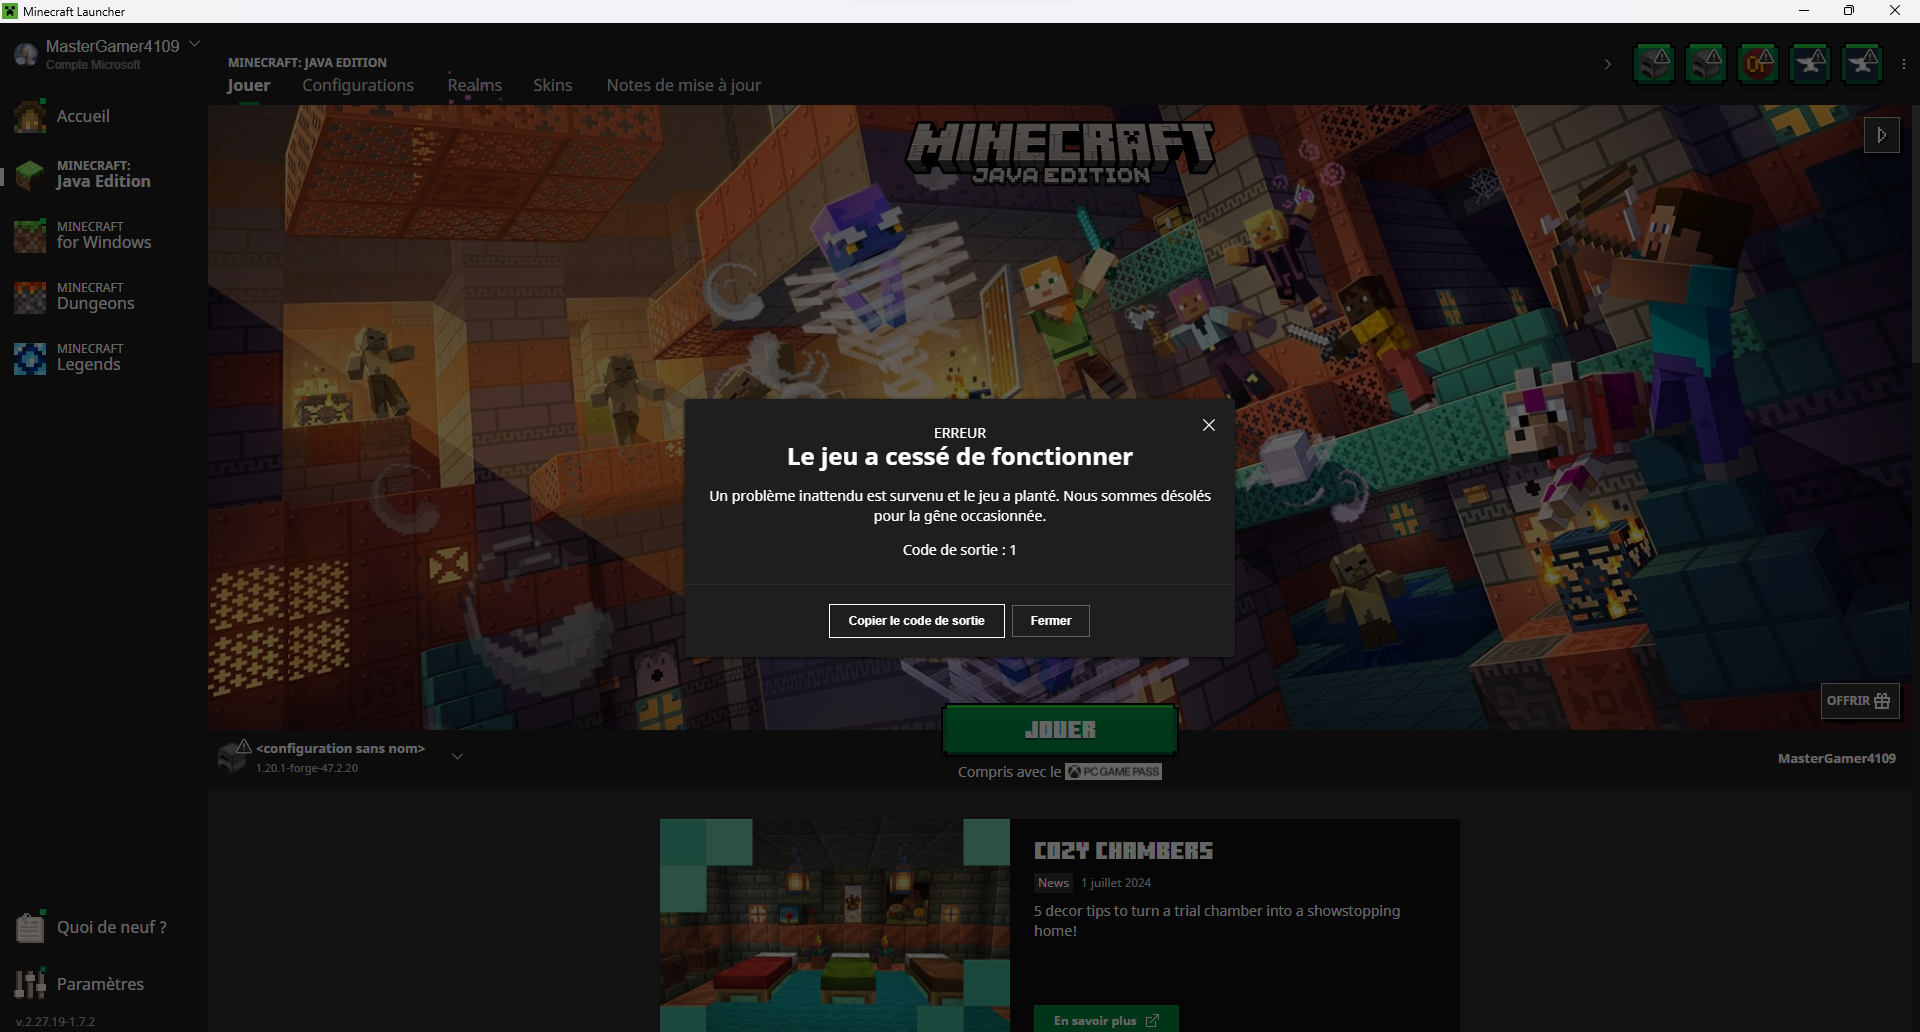Click the red 'Or' quick-launch icon
Screen dimensions: 1920x1032
[1758, 64]
